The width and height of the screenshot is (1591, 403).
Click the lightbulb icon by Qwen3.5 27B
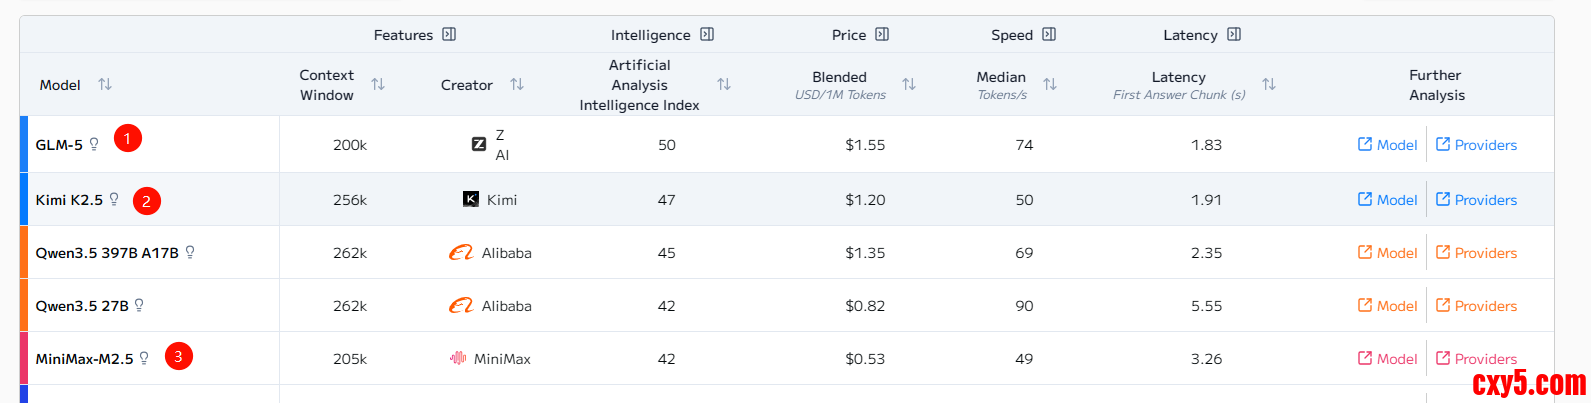click(x=139, y=305)
